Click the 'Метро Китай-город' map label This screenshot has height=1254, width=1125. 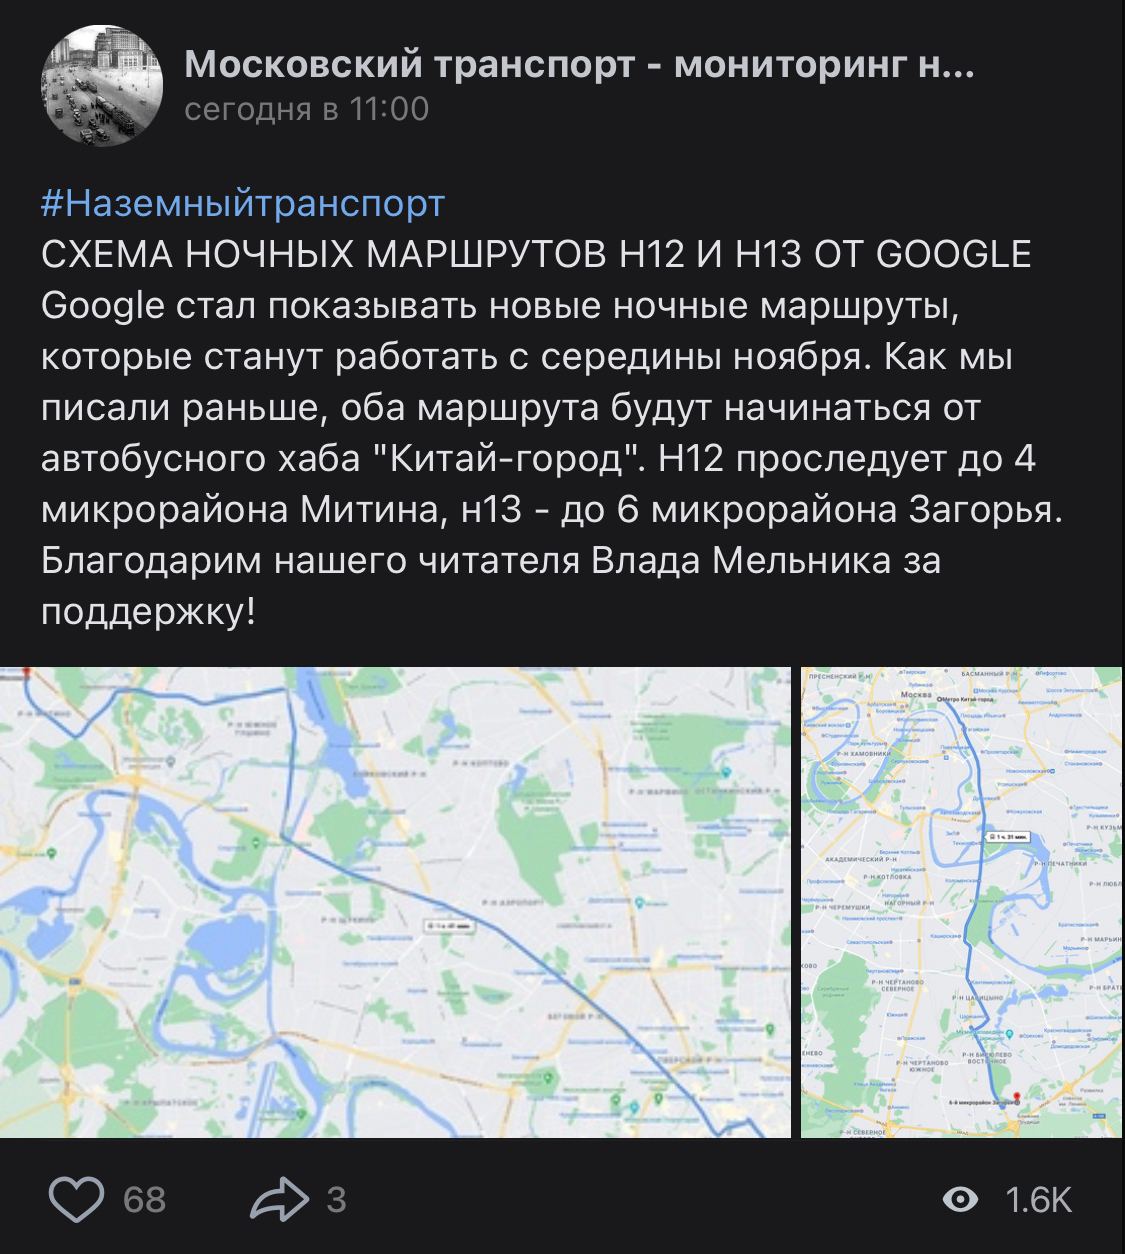point(967,699)
